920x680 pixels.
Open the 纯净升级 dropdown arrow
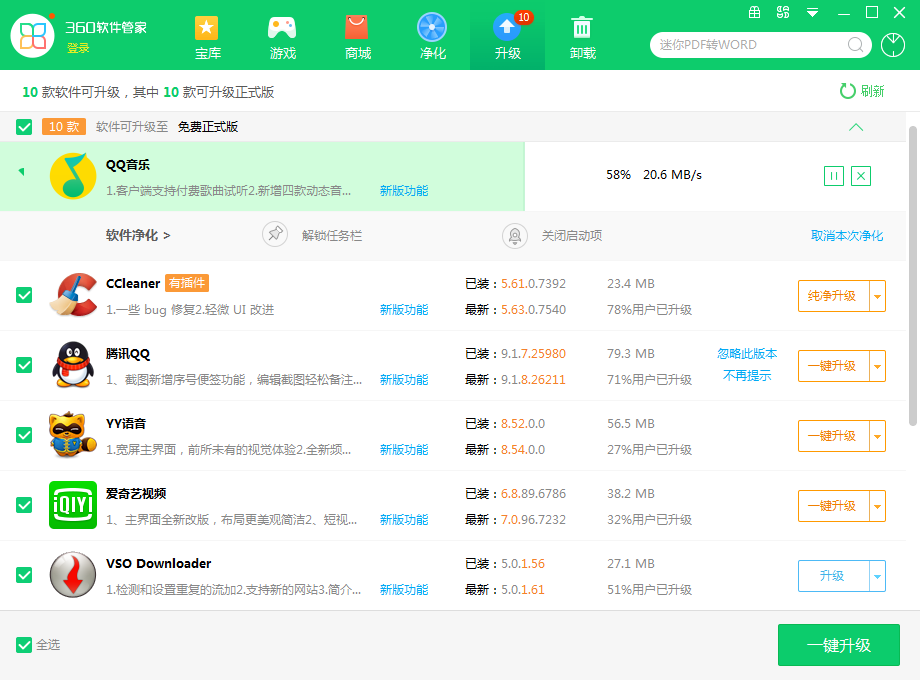[x=877, y=296]
